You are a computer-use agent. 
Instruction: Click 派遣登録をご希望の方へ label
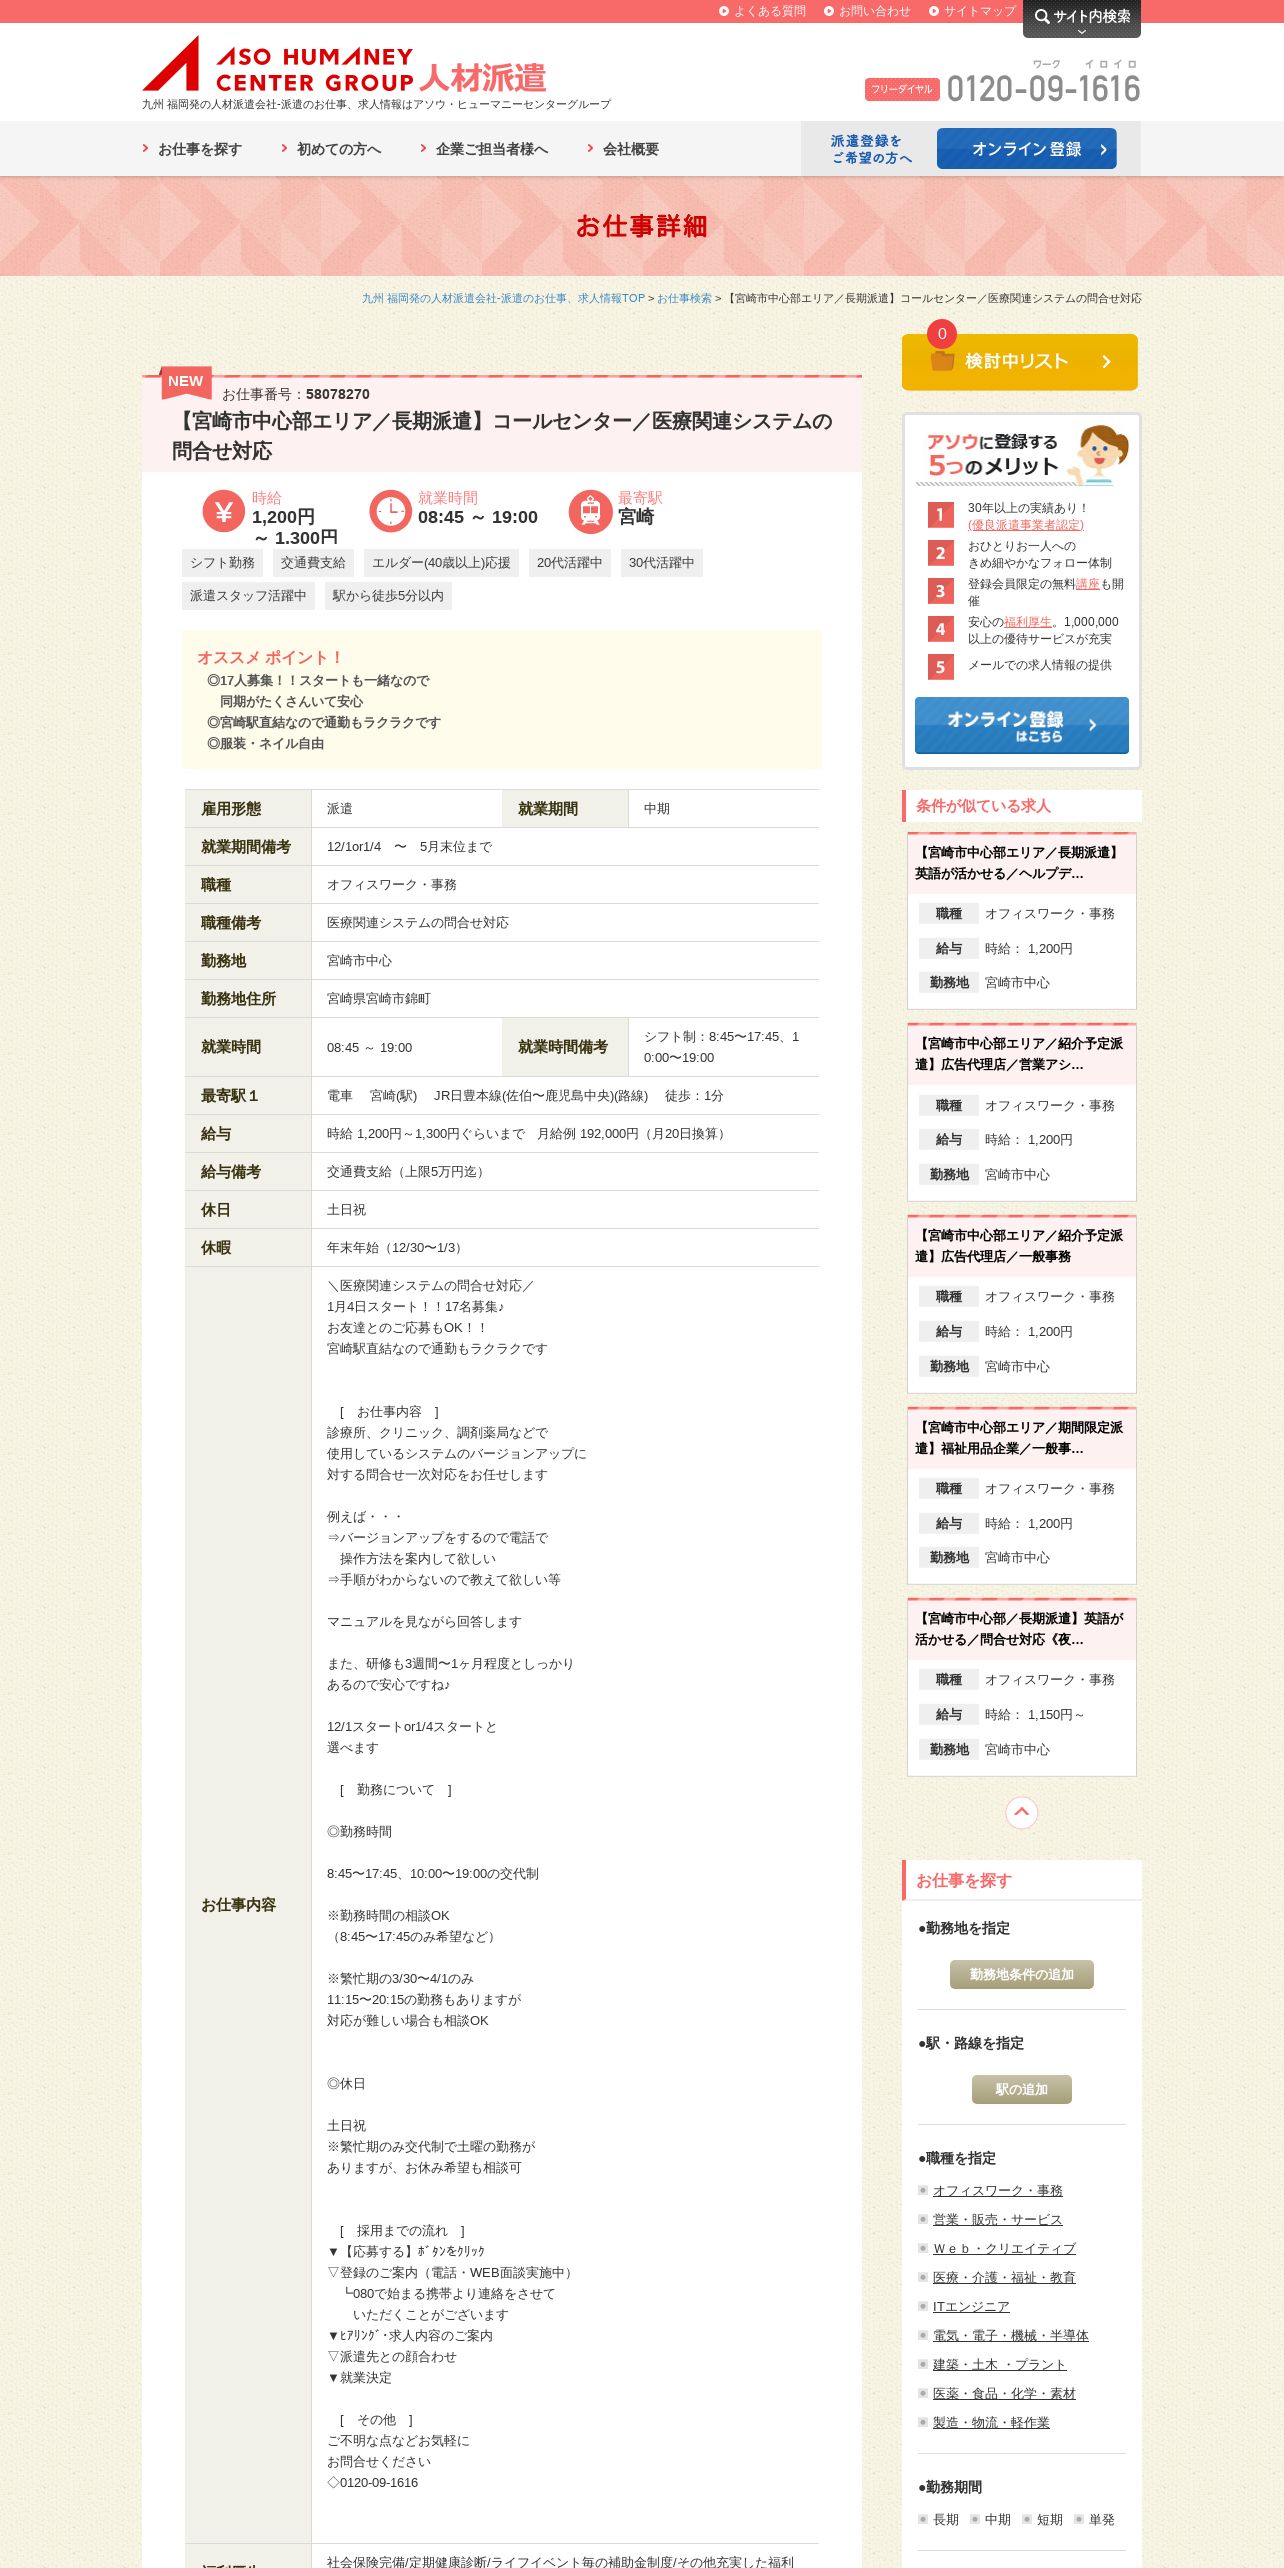click(871, 149)
